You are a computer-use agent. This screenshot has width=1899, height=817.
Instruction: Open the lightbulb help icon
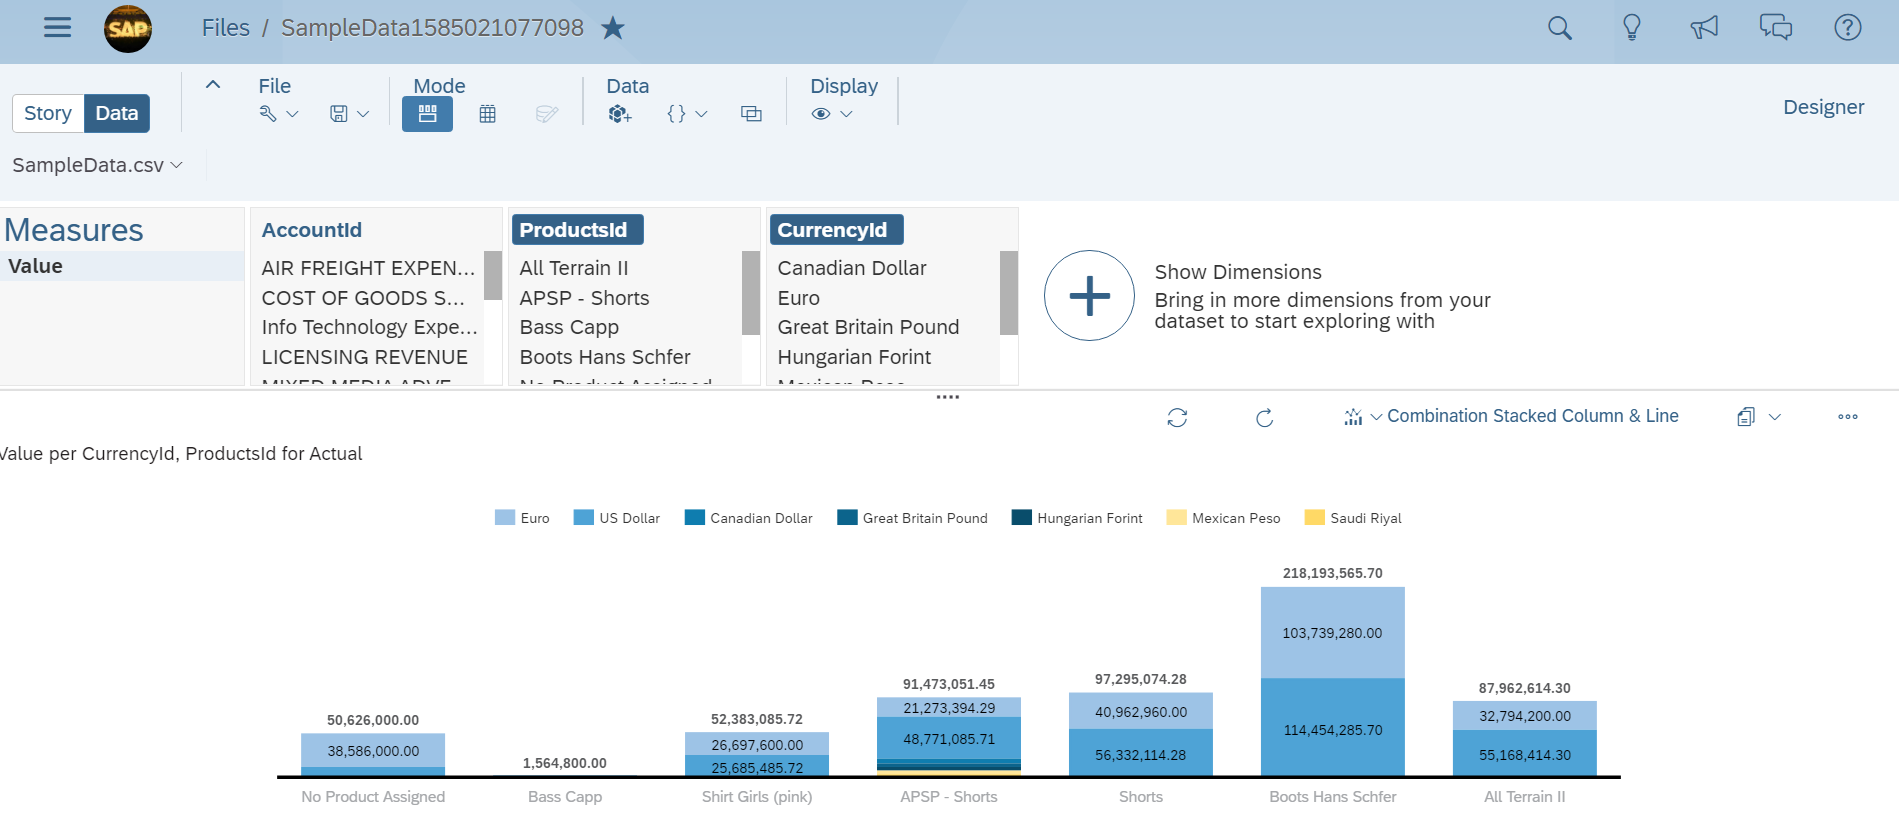(x=1632, y=28)
